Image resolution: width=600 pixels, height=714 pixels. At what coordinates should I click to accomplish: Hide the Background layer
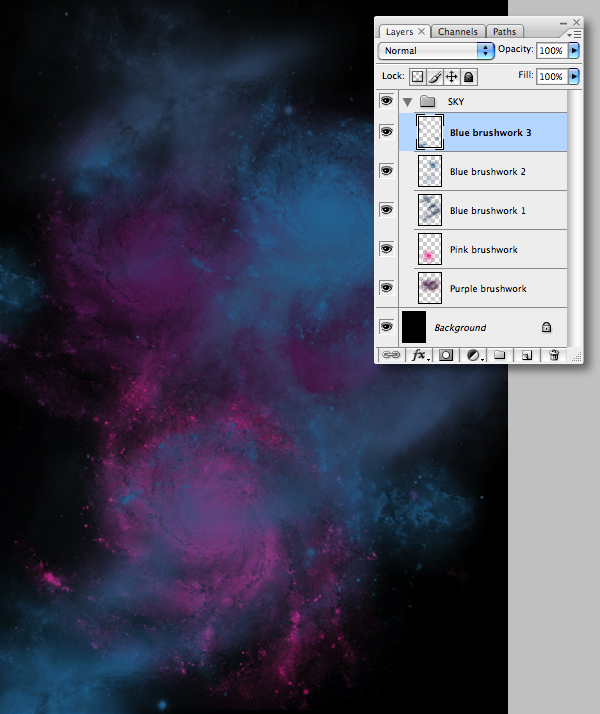386,327
